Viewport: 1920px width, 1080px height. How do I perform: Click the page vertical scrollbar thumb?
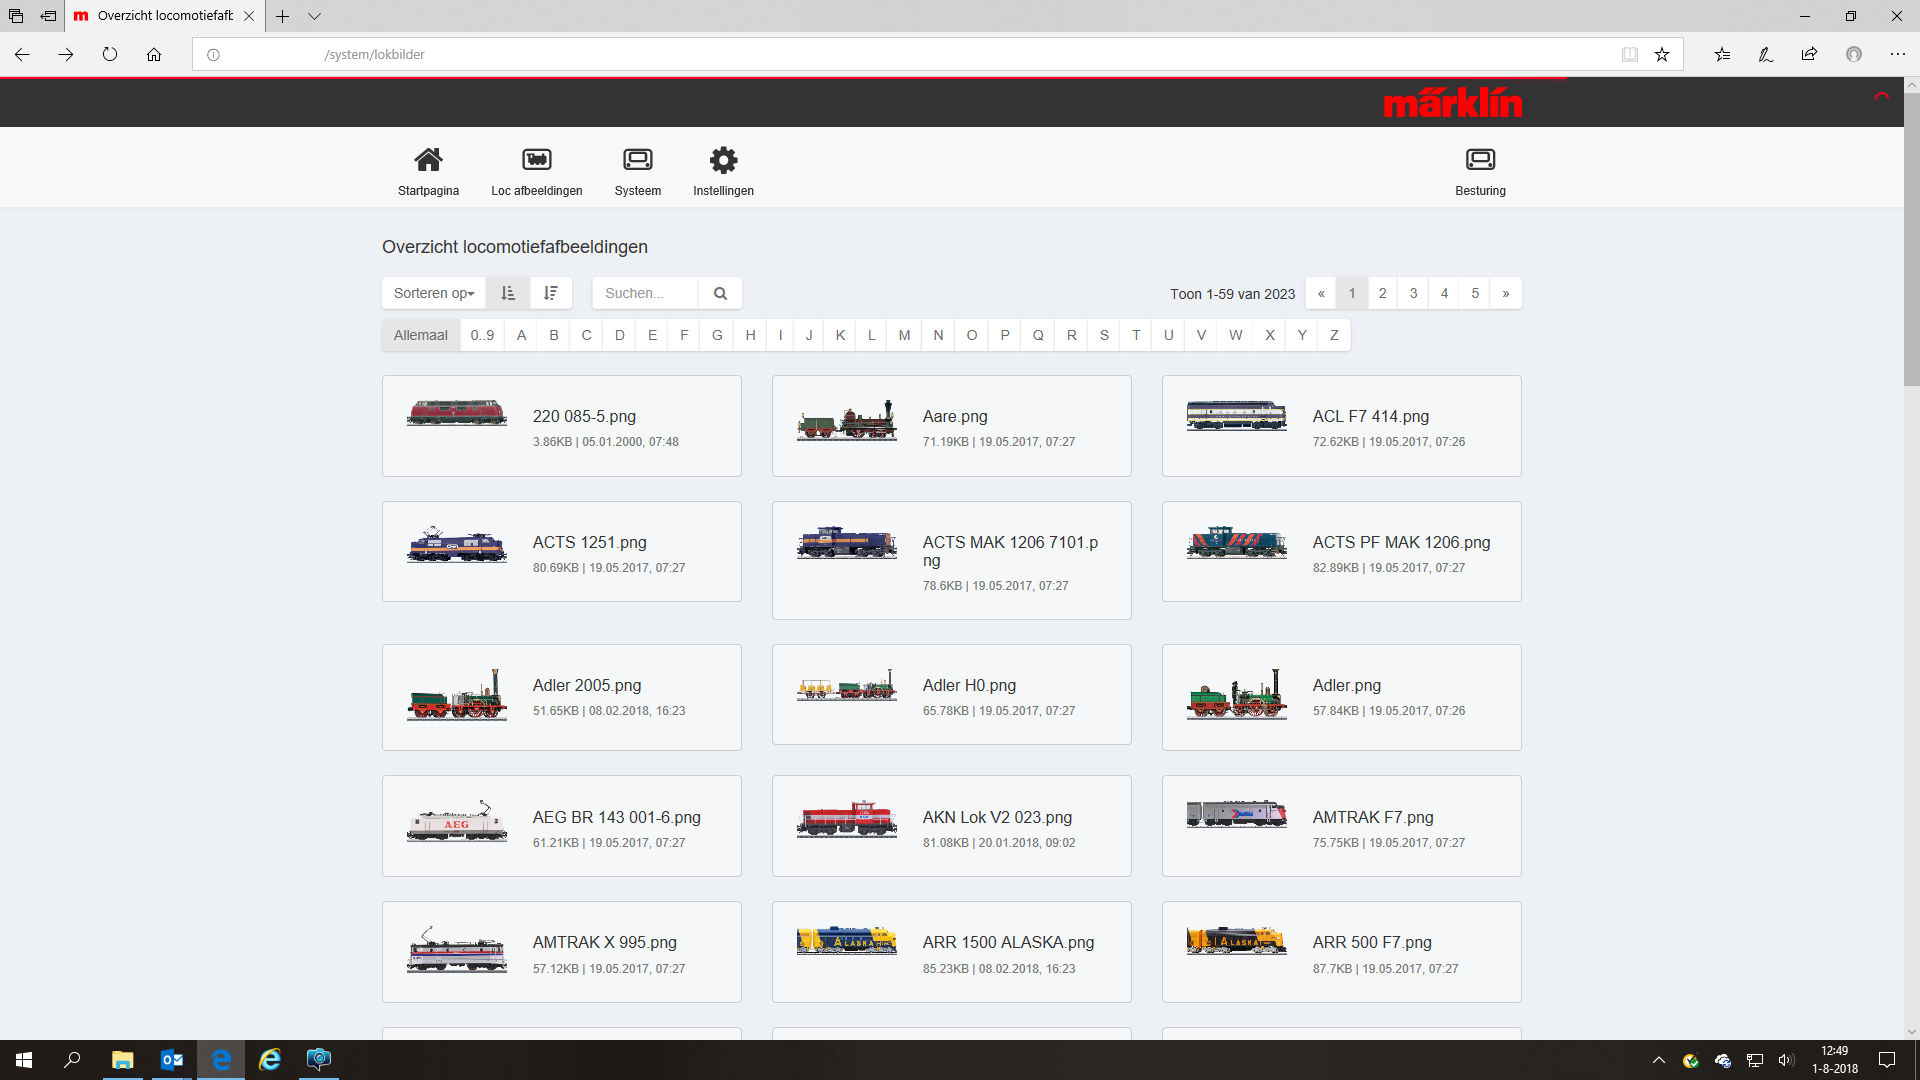coord(1911,240)
